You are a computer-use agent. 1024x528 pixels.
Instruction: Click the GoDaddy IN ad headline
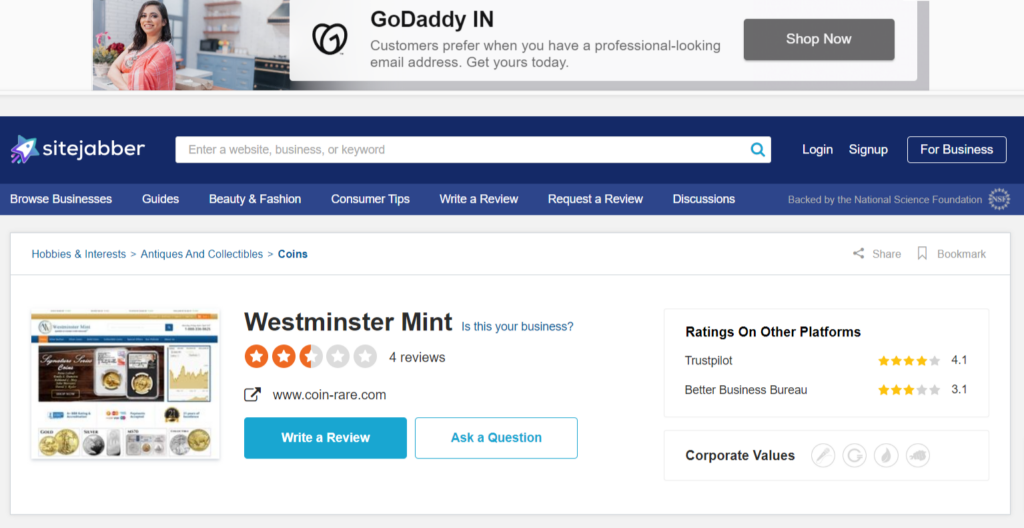coord(432,19)
